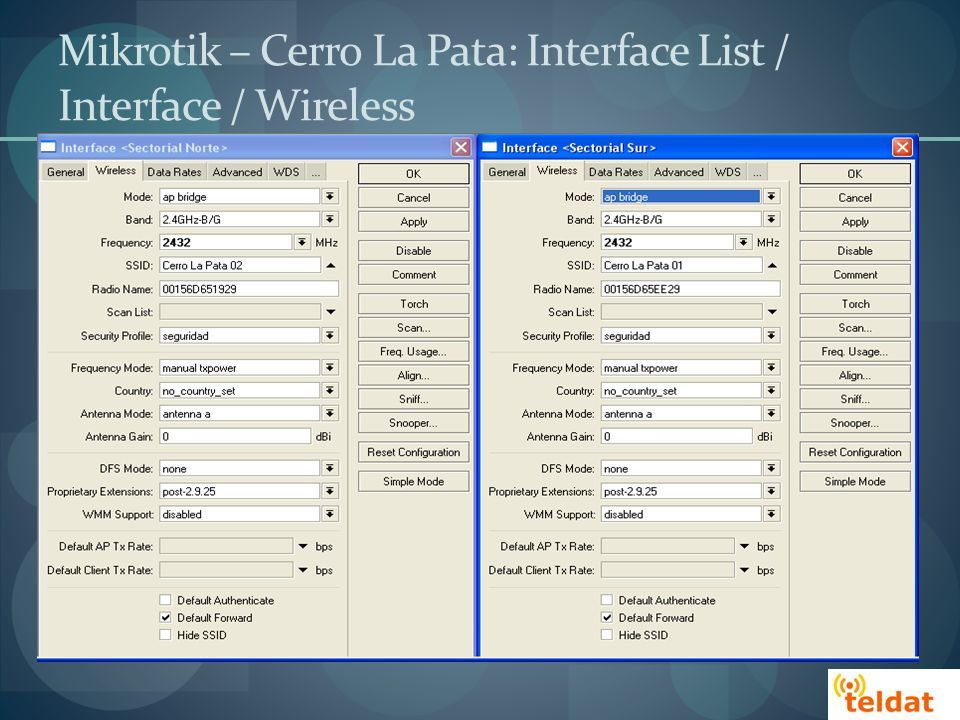Open WDS tab in Sectorial Sur
Viewport: 960px width, 720px height.
click(x=728, y=172)
